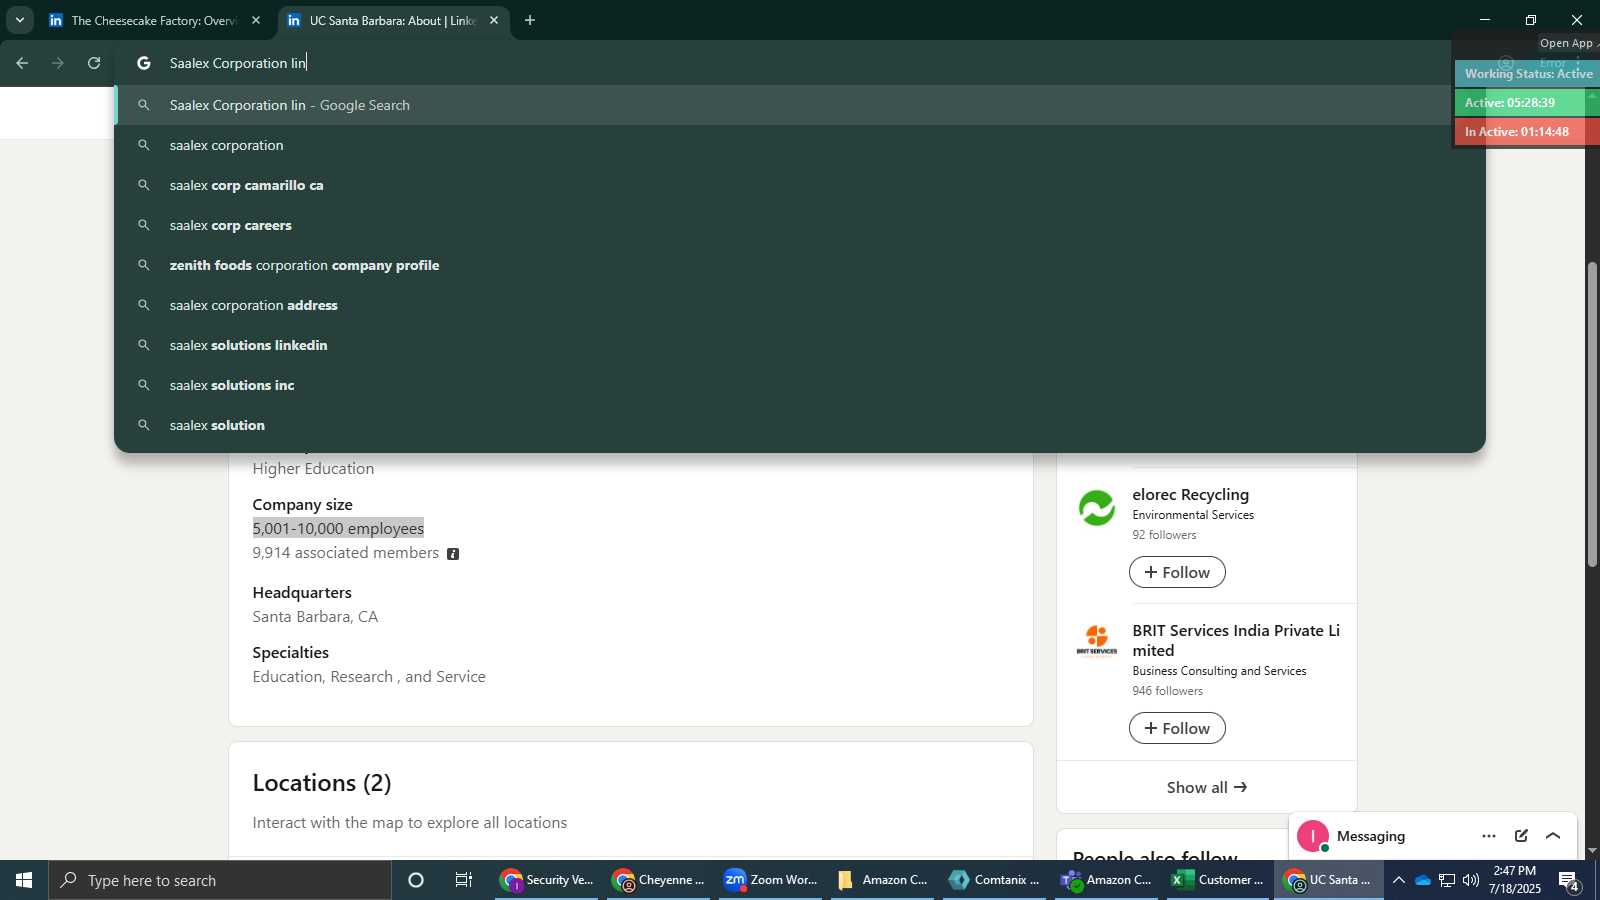Open Task View icon
The image size is (1600, 900).
click(x=464, y=880)
